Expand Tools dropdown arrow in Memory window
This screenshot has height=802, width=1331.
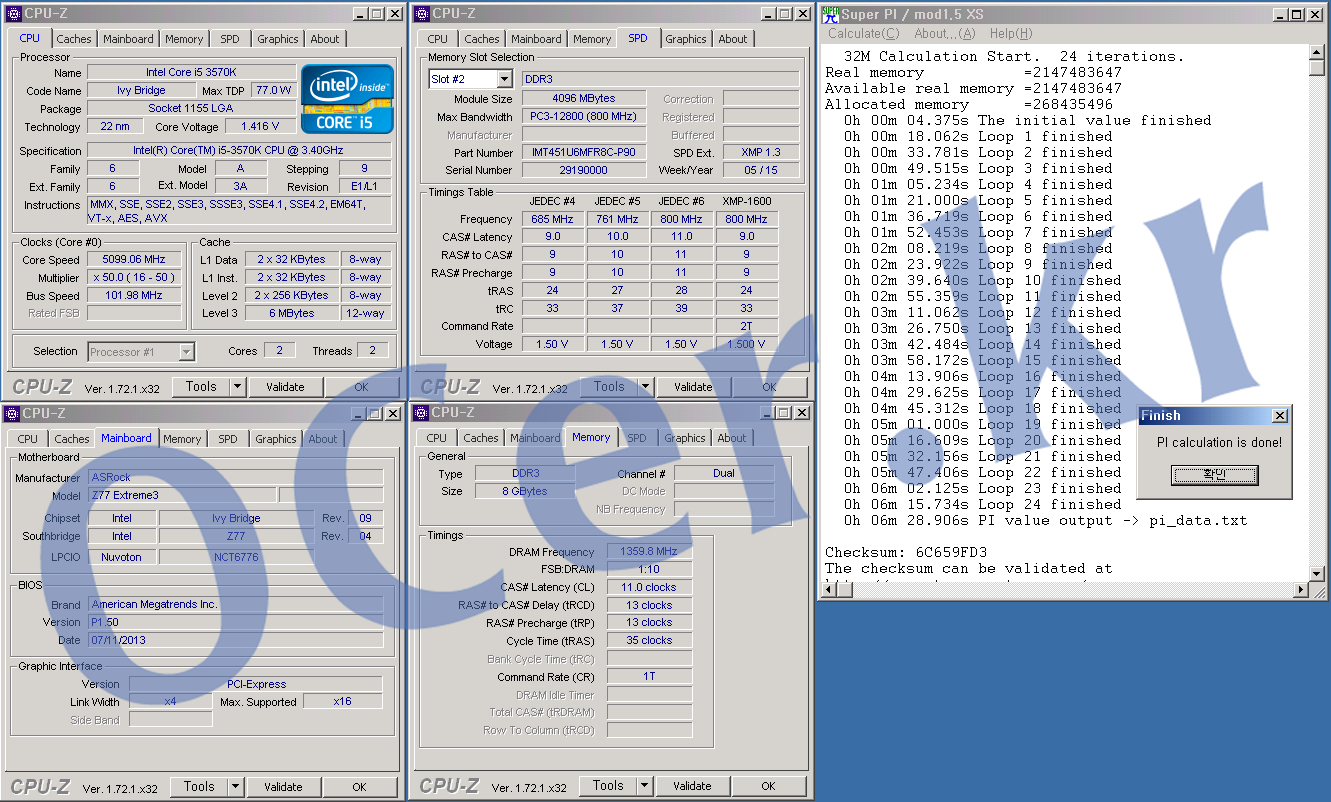644,786
